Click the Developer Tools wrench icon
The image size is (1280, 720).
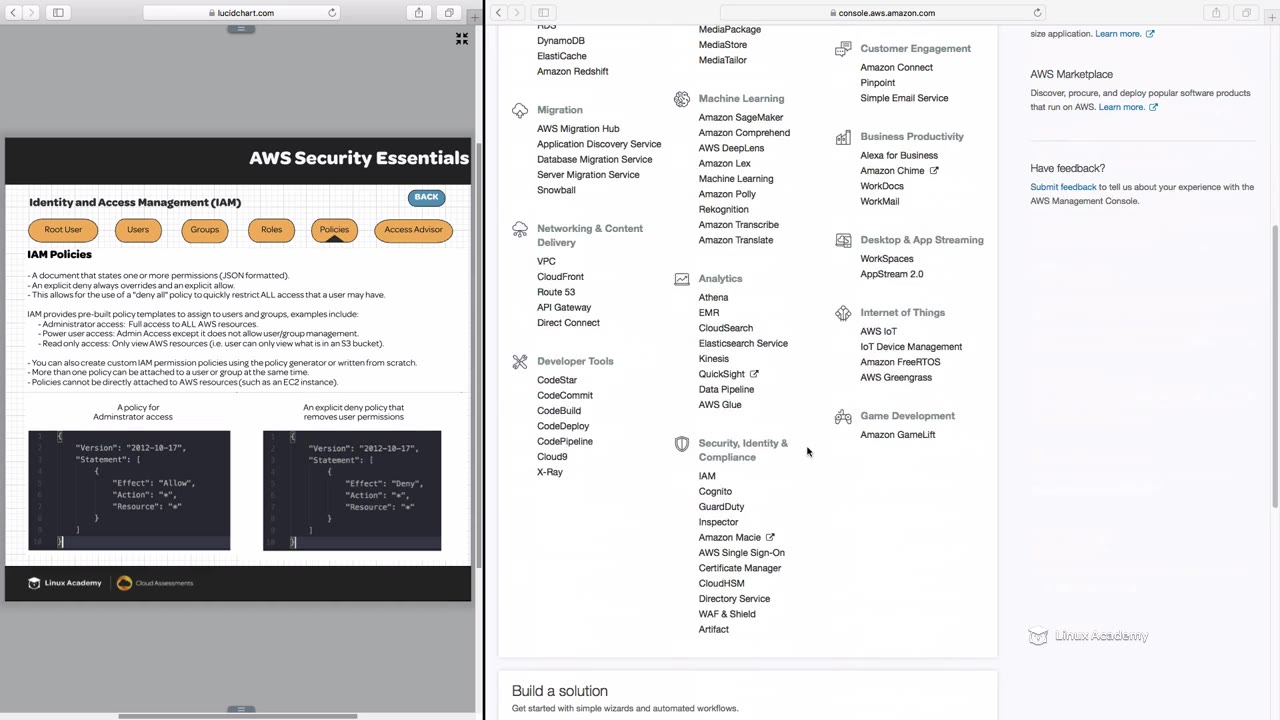[x=520, y=362]
